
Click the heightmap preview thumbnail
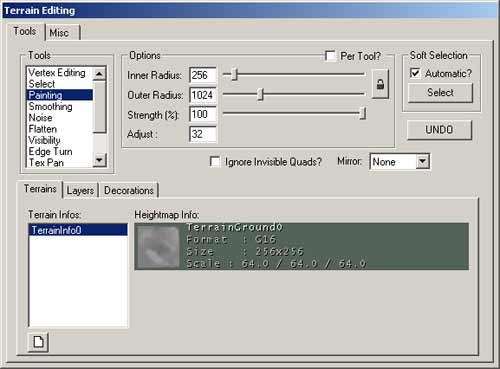(159, 247)
